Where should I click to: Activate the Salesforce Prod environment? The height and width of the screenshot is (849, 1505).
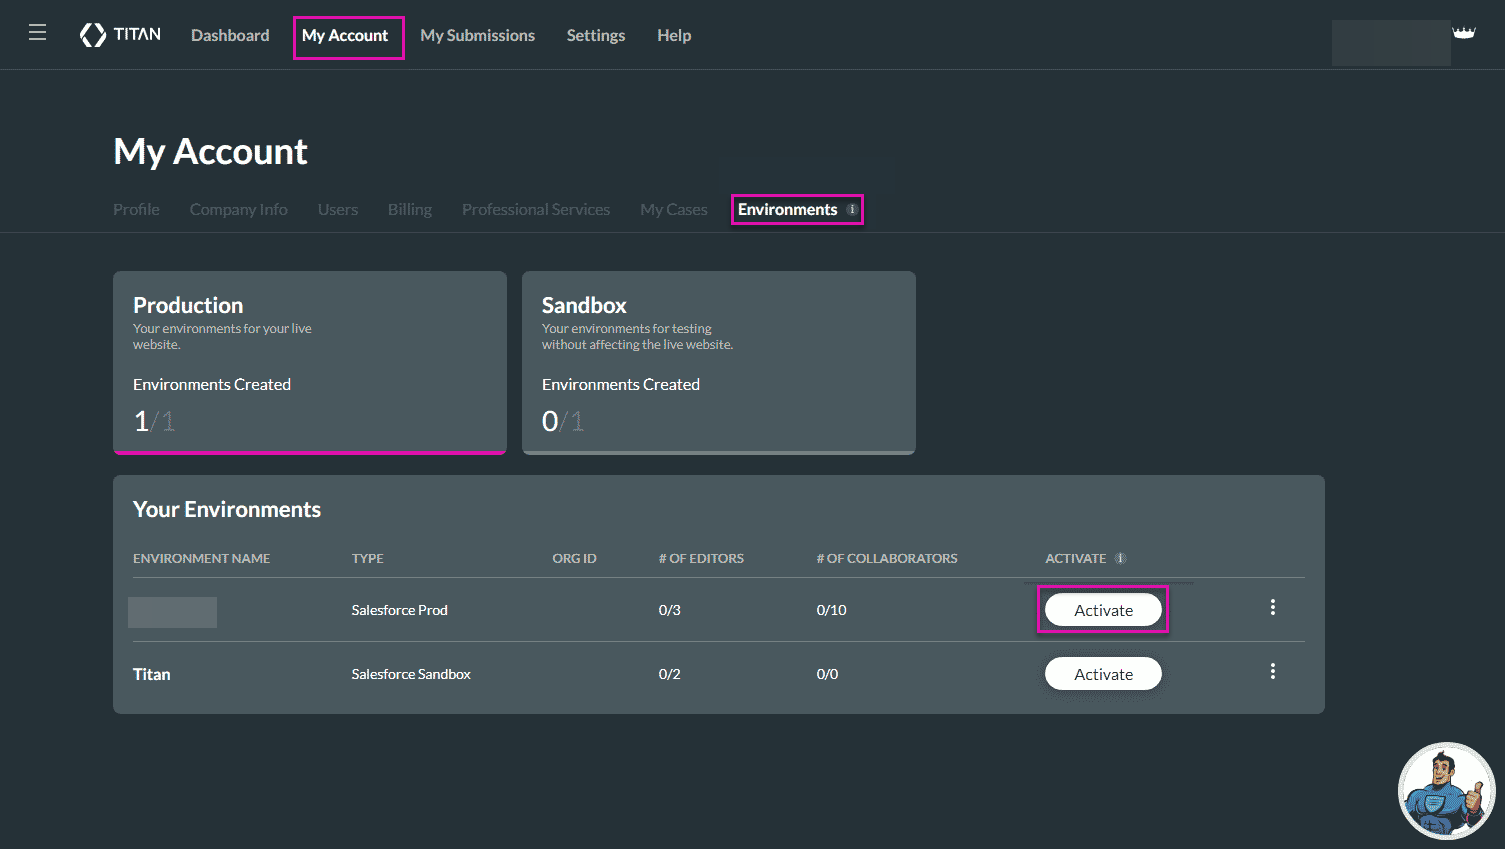tap(1103, 610)
